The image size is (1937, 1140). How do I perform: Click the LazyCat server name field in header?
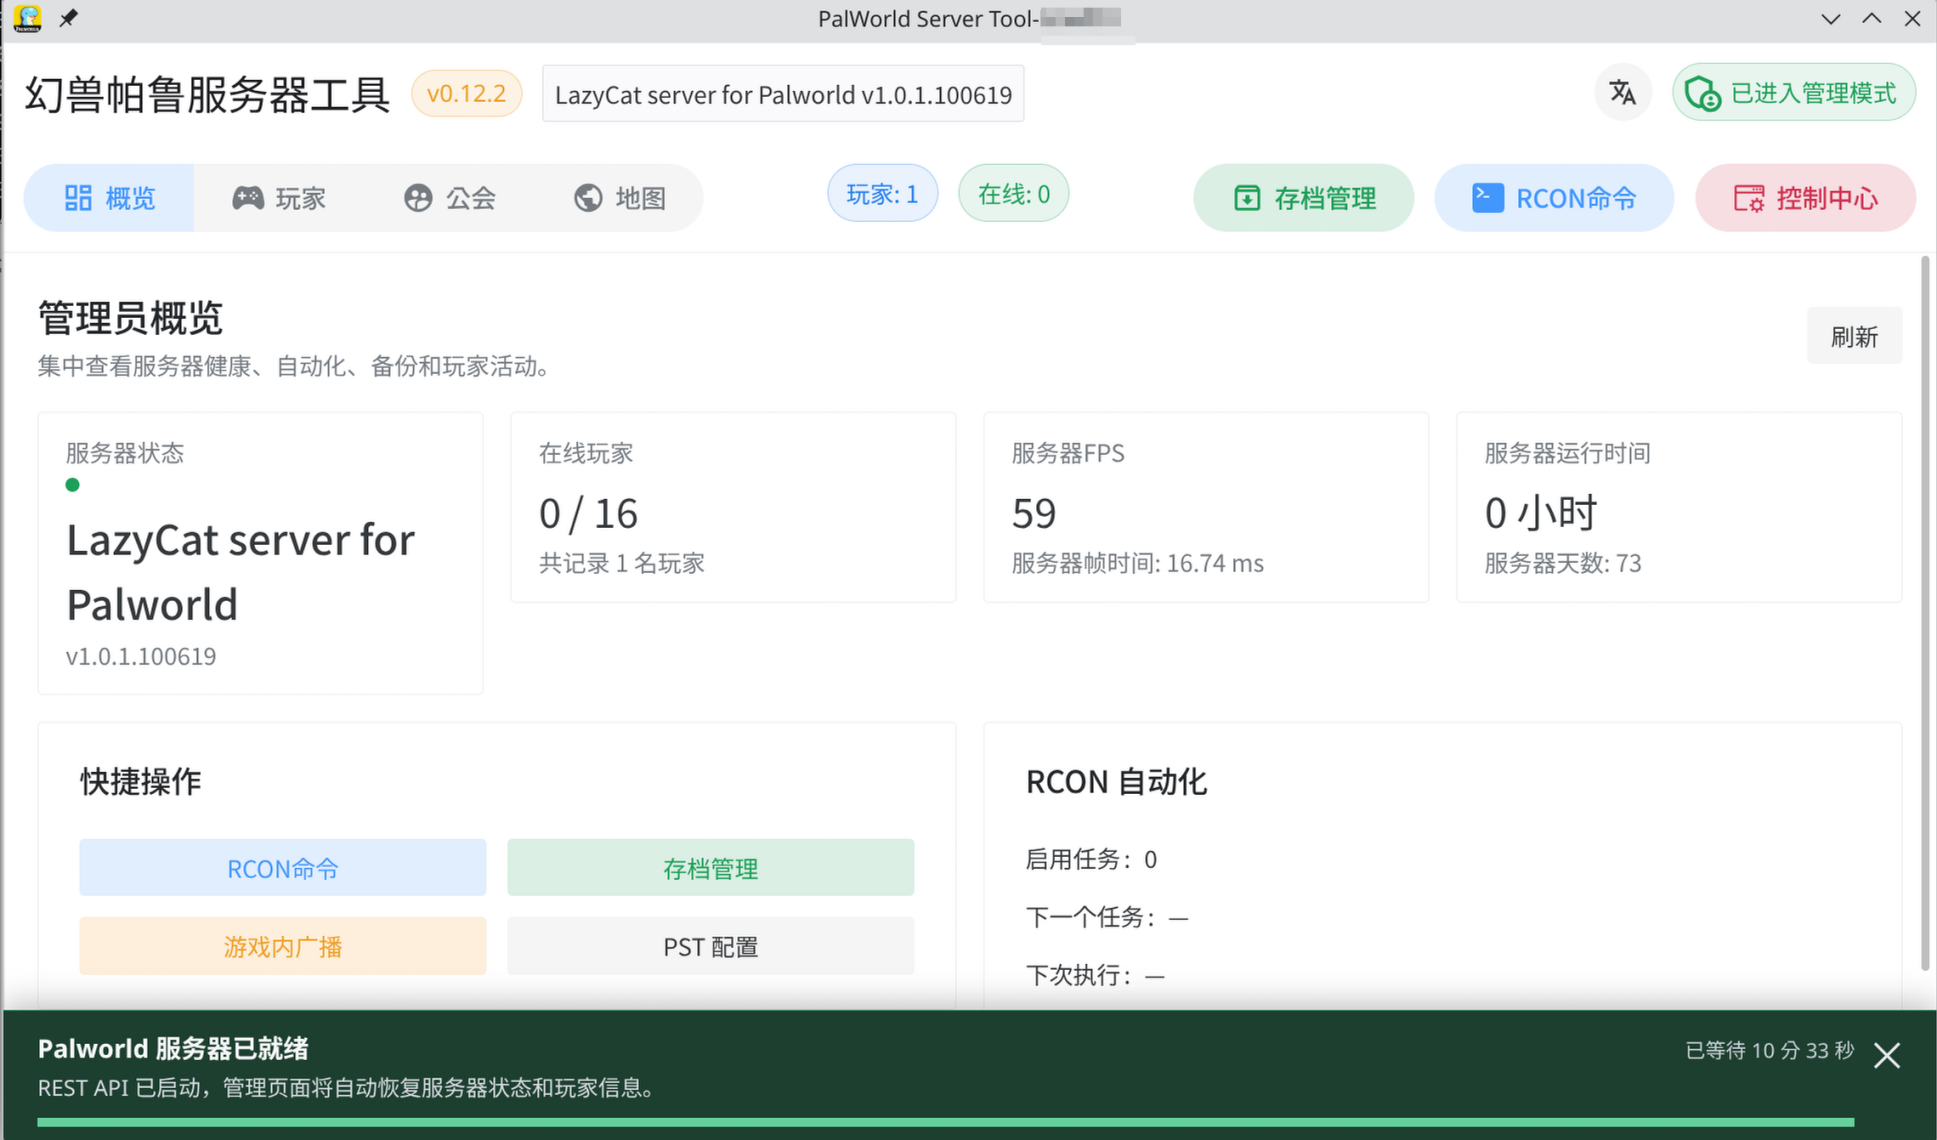click(783, 94)
